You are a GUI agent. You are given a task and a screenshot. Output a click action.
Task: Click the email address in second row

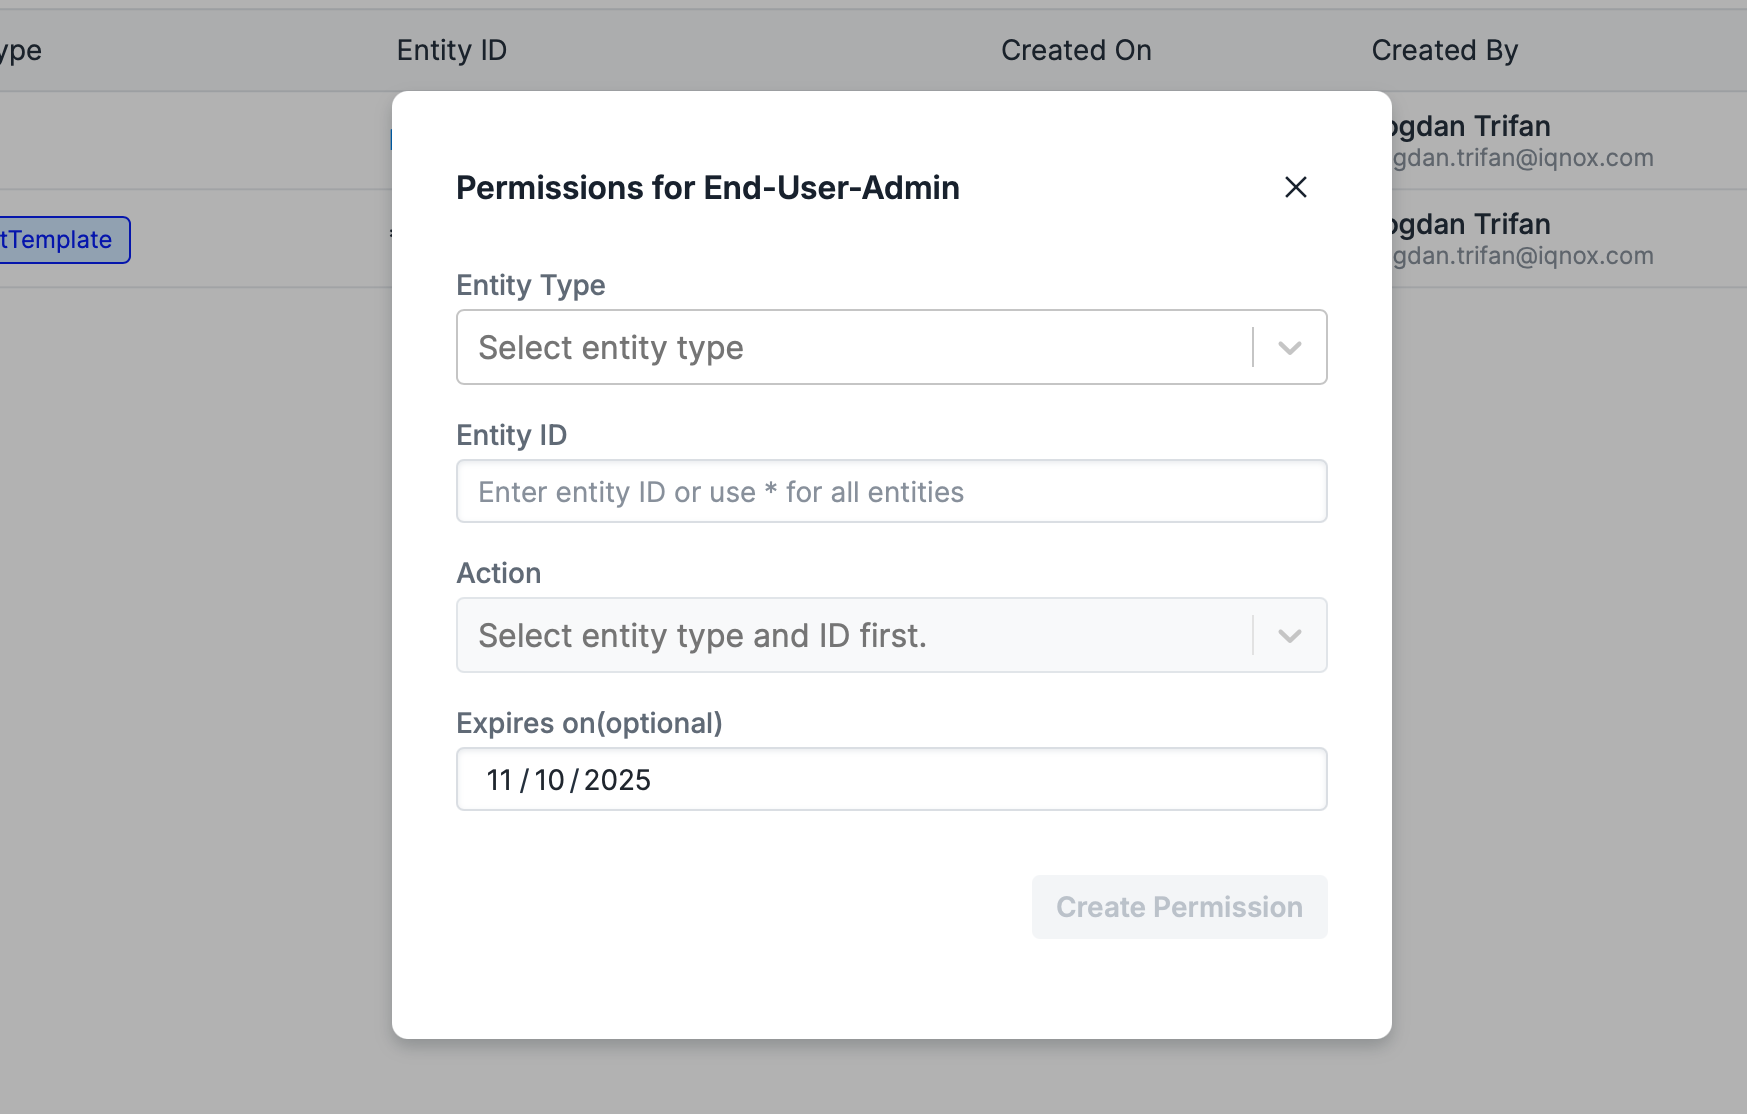(1522, 256)
